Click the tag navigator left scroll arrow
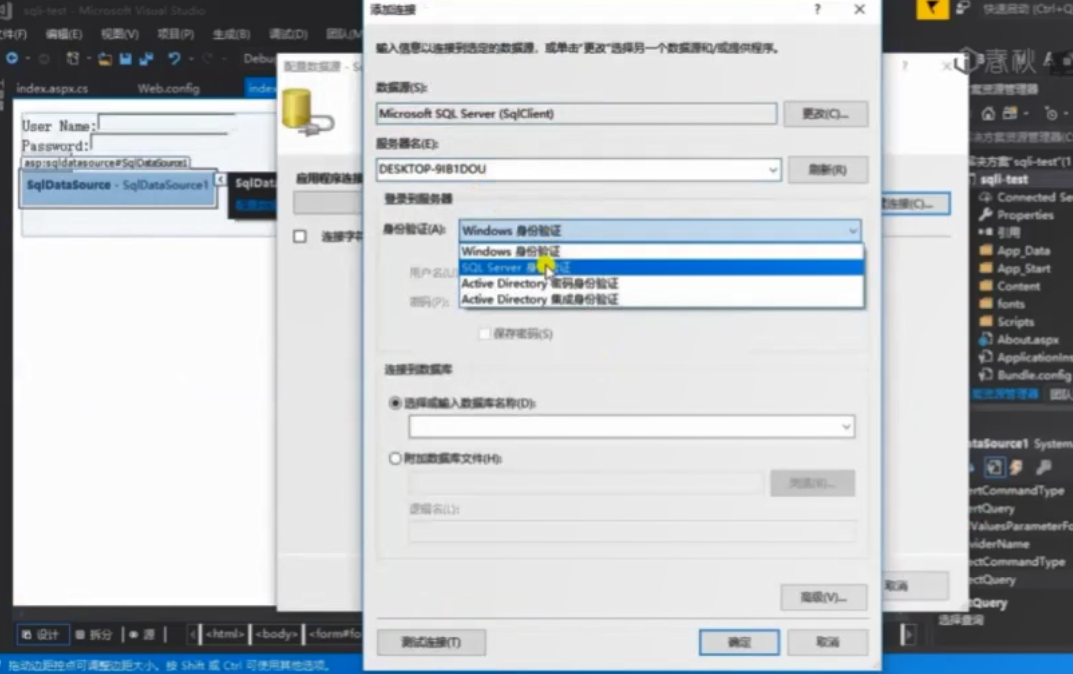1073x674 pixels. click(192, 634)
